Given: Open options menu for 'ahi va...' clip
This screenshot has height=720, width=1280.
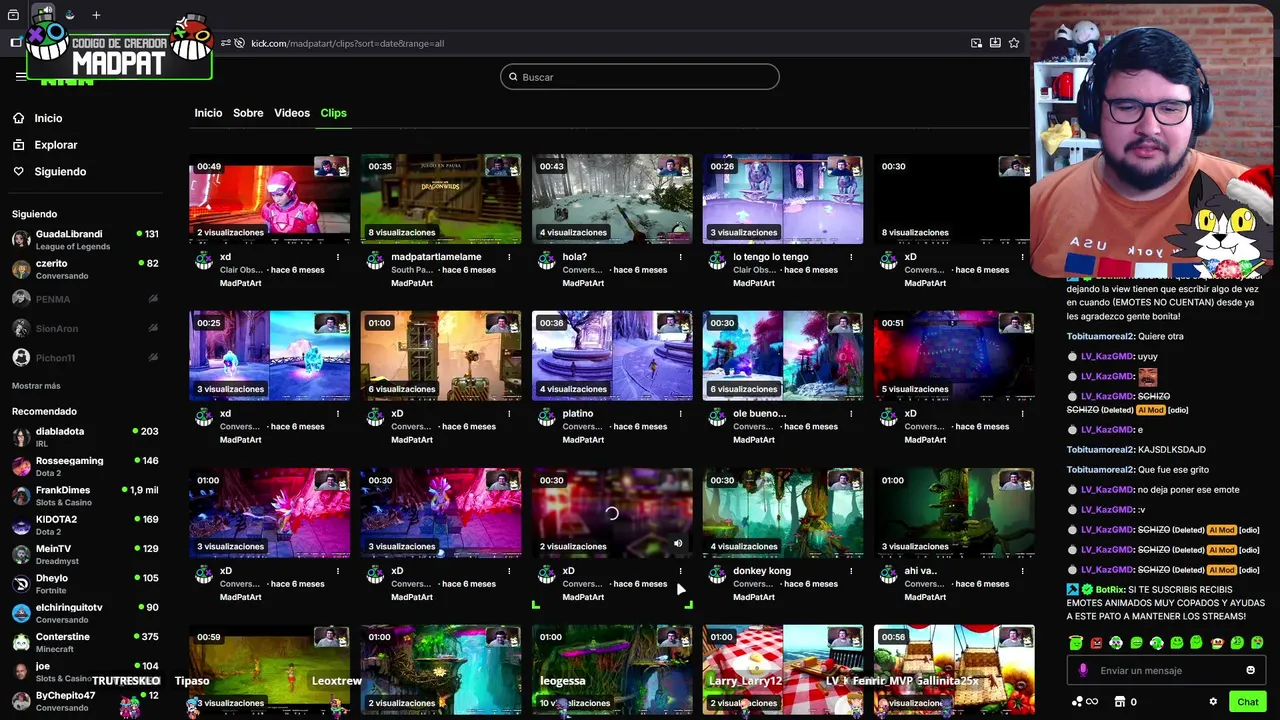Looking at the screenshot, I should point(1022,571).
